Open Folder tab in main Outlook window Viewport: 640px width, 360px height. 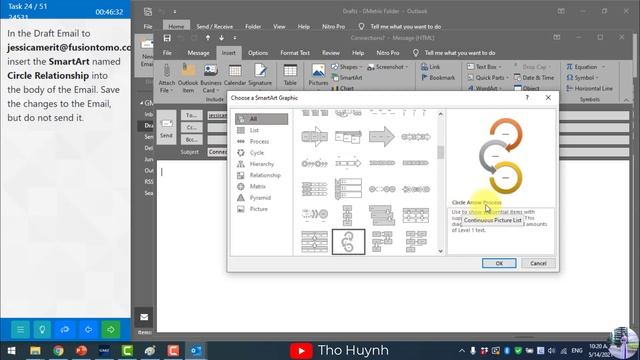[253, 27]
